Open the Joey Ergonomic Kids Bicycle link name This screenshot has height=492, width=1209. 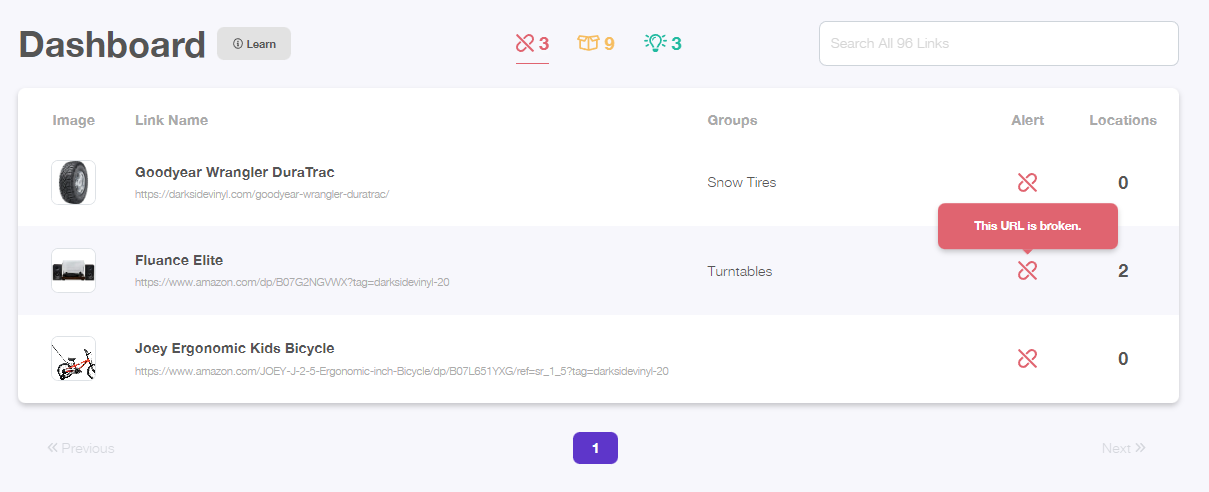click(235, 348)
